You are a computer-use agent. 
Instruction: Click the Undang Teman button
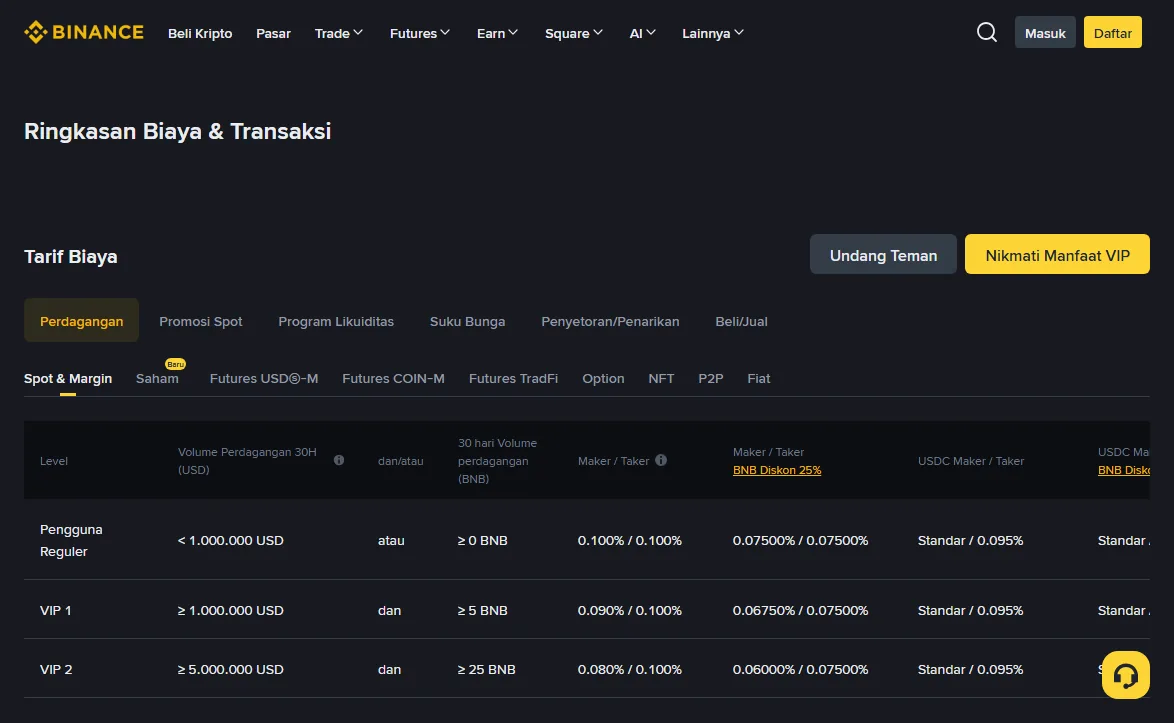point(883,254)
